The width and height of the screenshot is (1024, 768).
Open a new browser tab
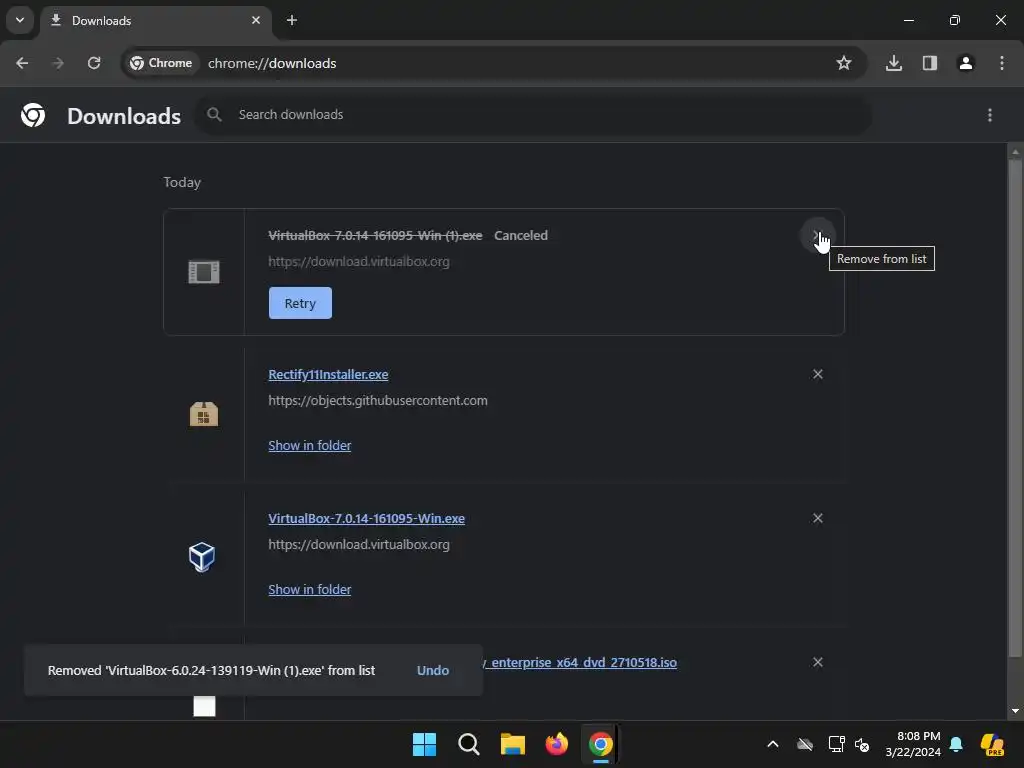[x=292, y=20]
